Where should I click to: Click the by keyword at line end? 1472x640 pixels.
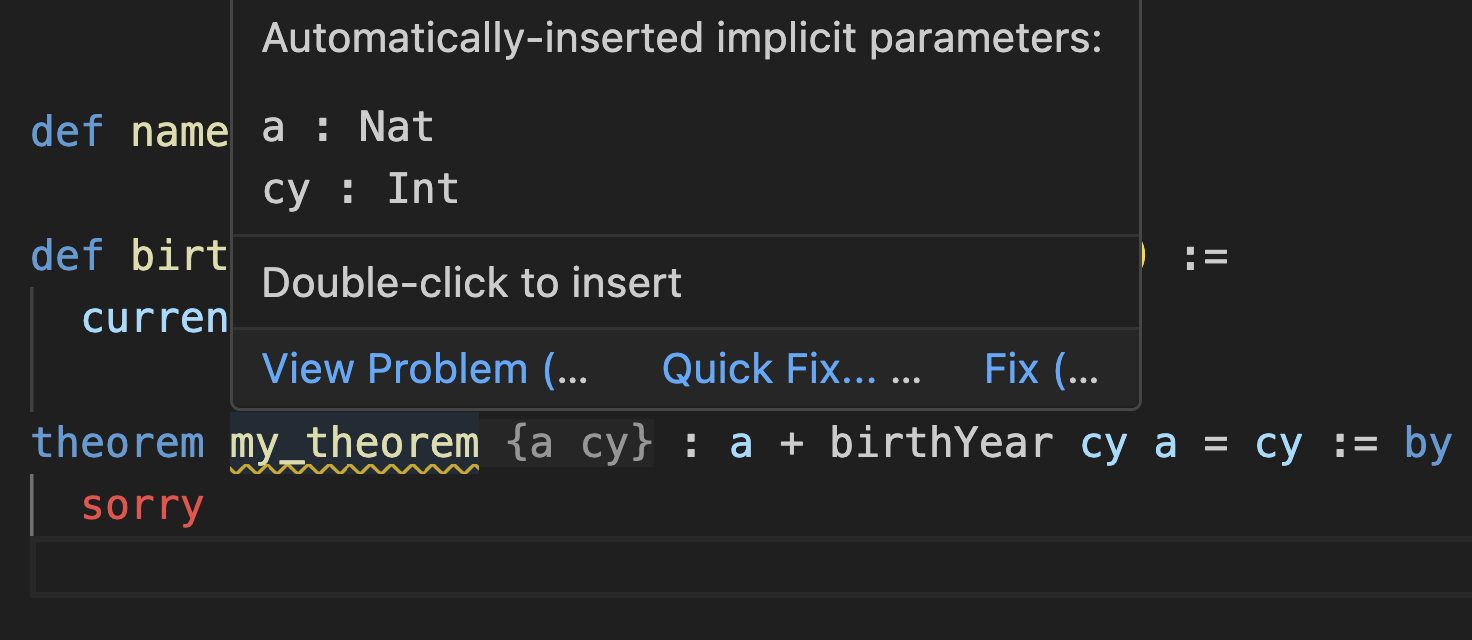click(1427, 442)
